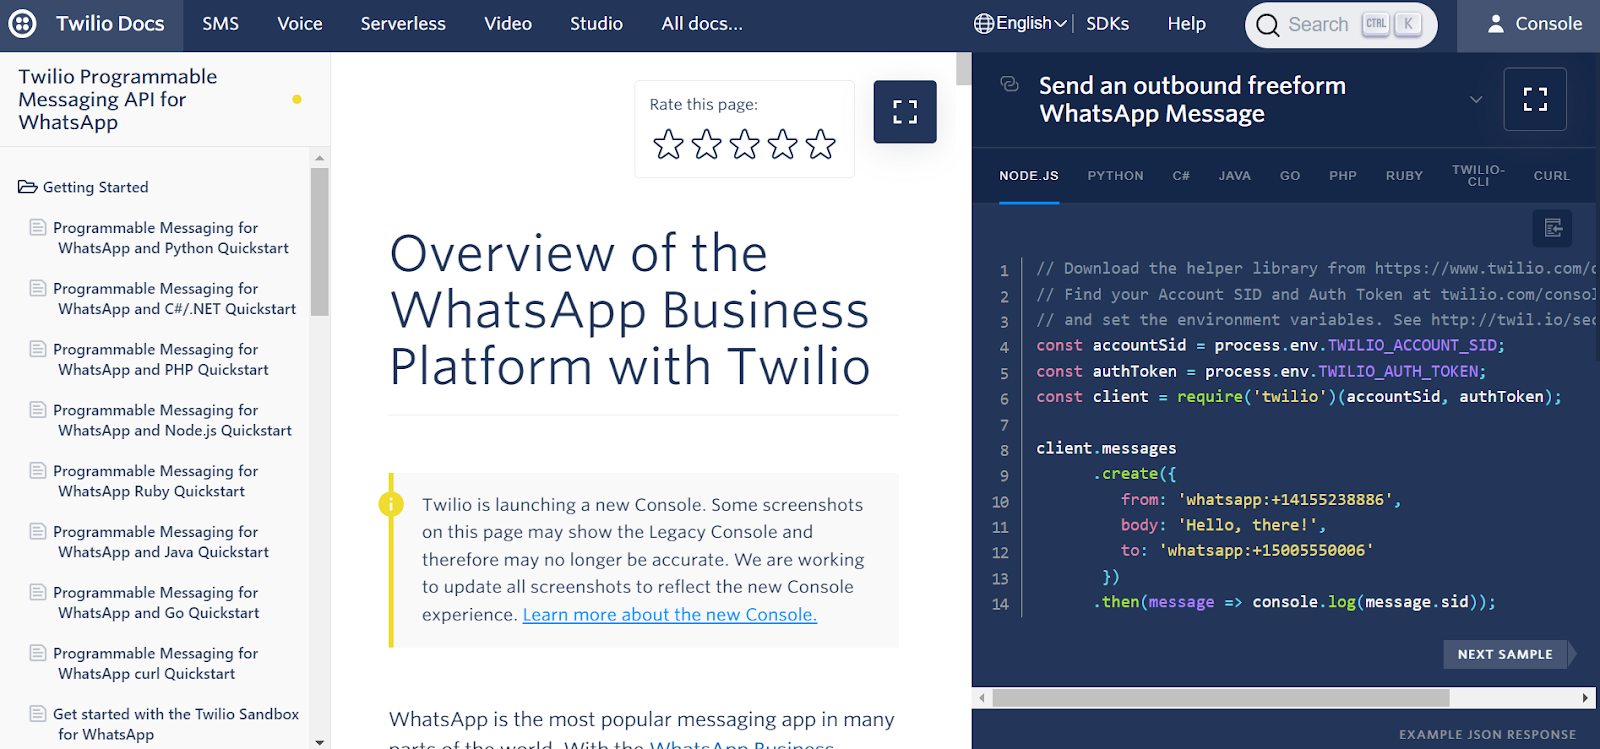Click document icon beside Python Quickstart
The height and width of the screenshot is (749, 1600).
point(38,227)
